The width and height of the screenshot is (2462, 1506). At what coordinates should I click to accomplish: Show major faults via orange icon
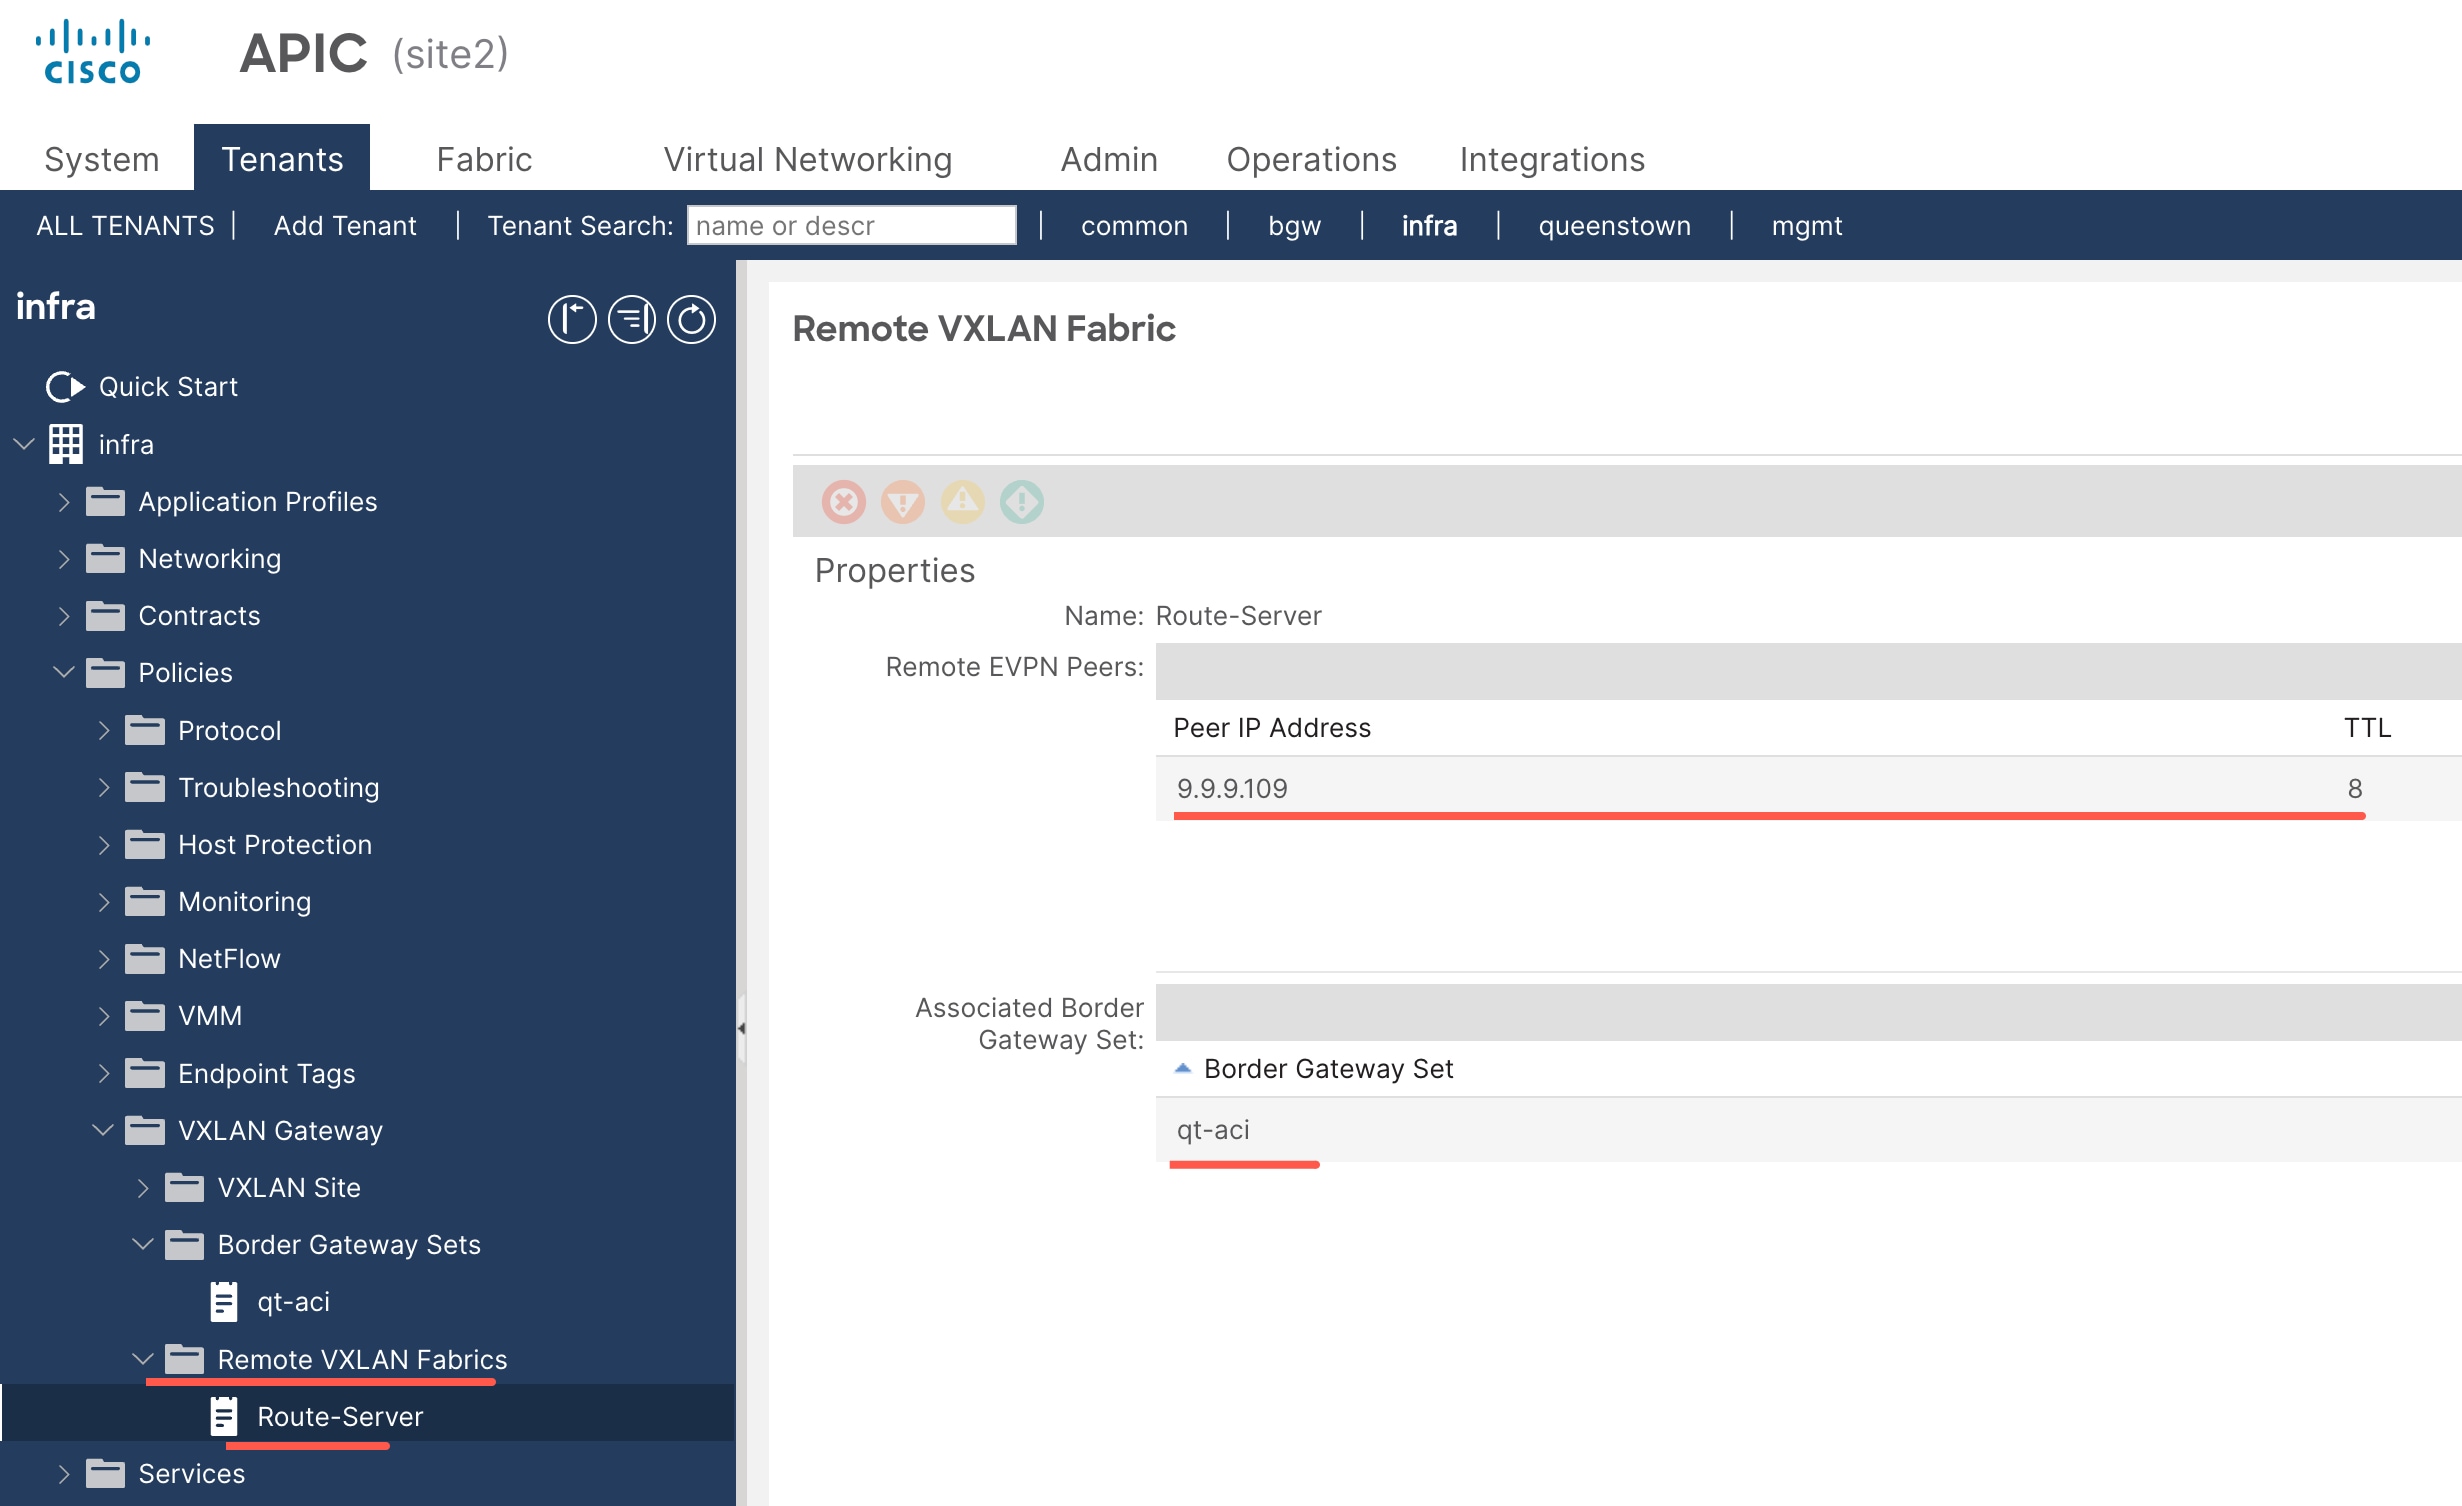903,501
